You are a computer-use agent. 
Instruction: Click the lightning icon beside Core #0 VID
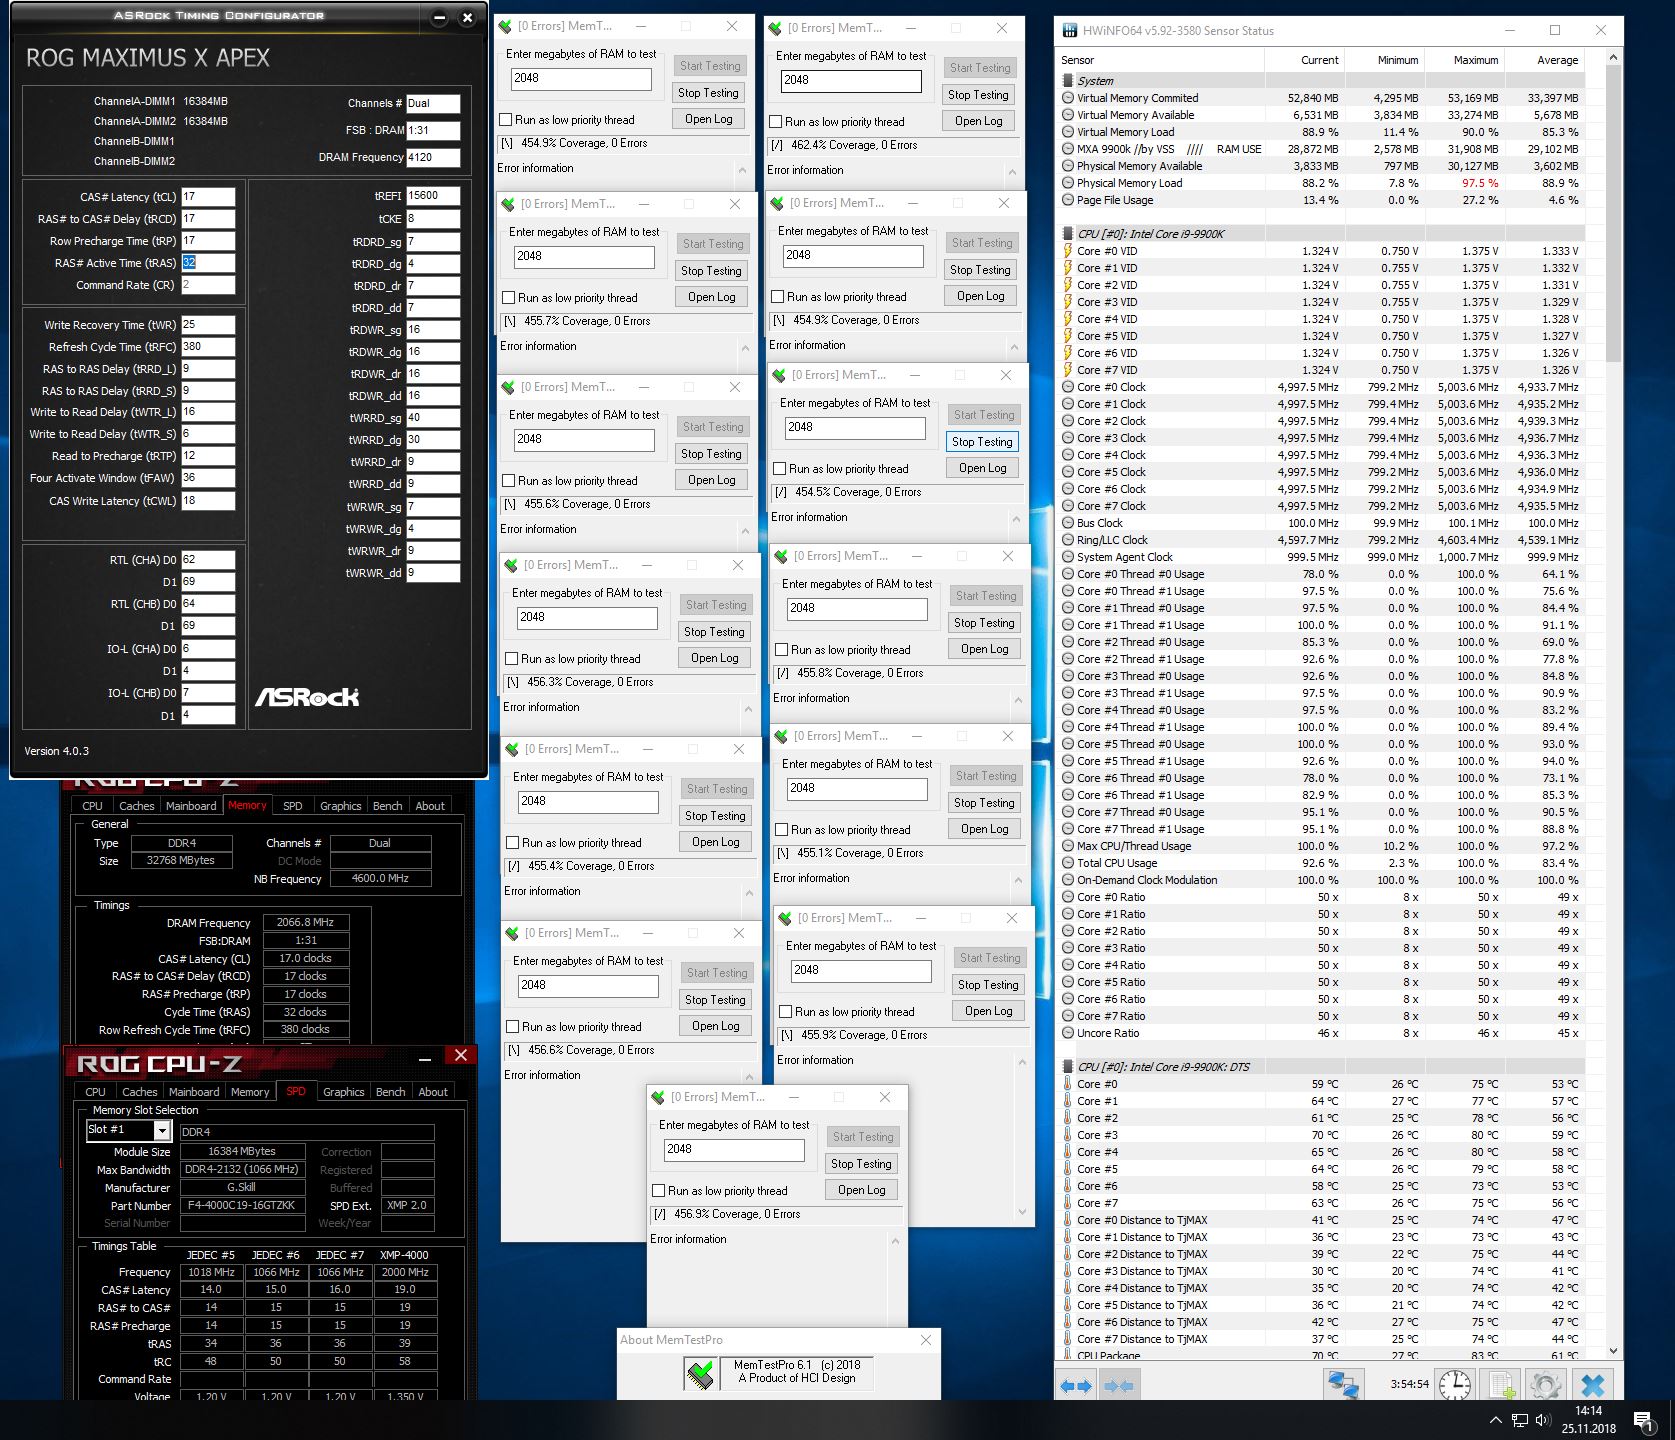1068,251
